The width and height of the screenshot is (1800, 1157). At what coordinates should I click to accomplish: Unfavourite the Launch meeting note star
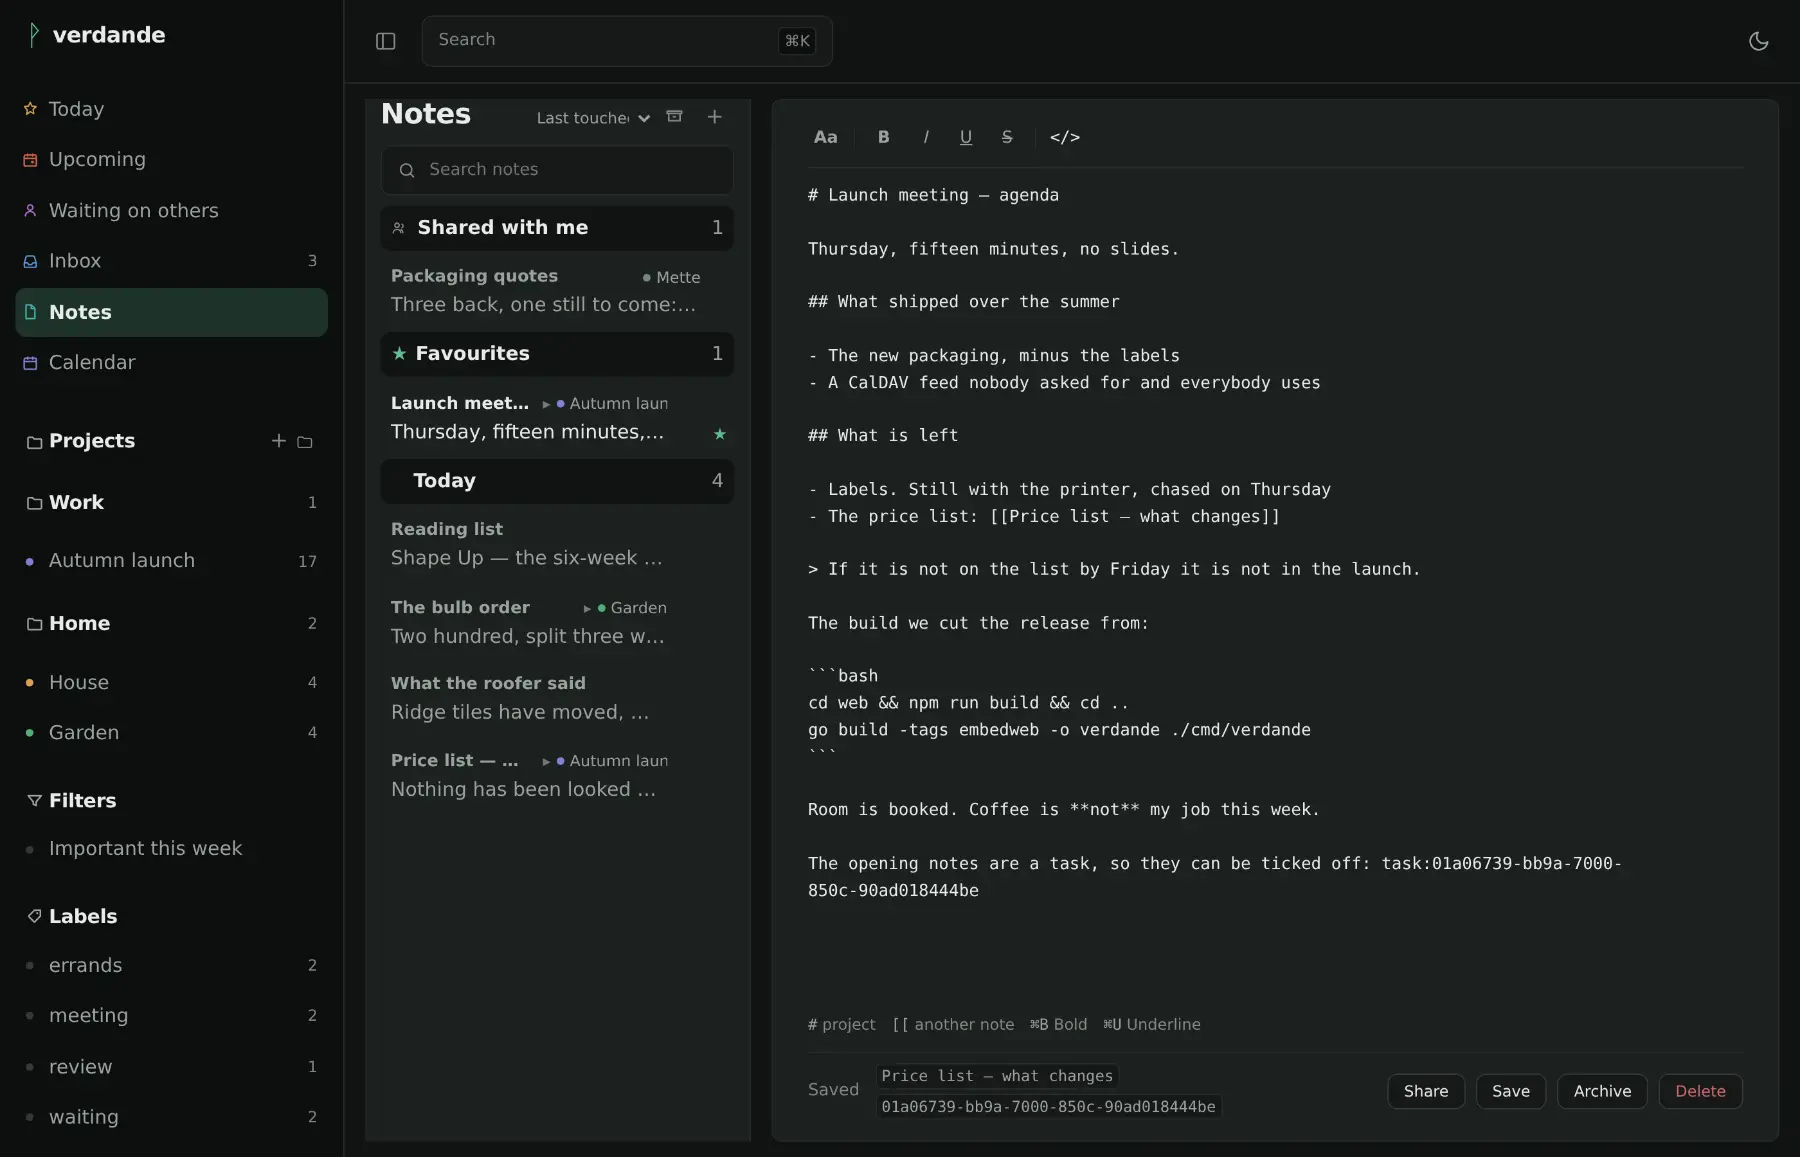pos(720,434)
